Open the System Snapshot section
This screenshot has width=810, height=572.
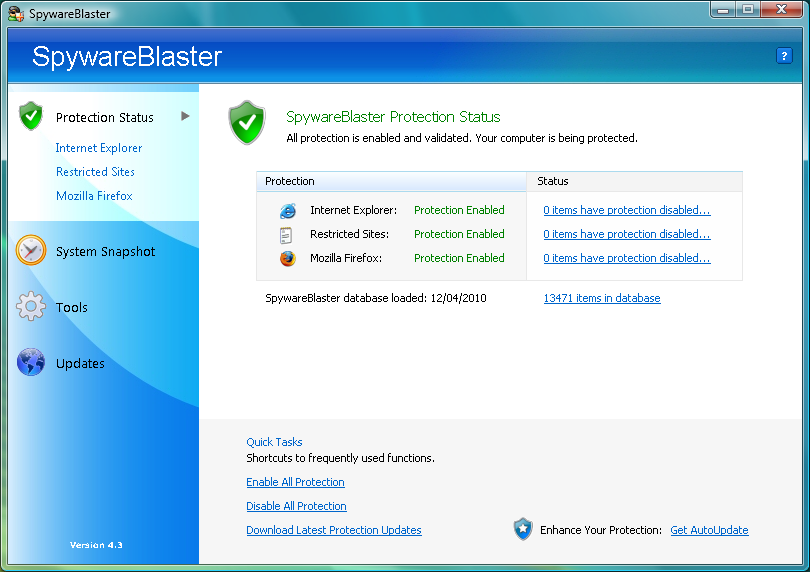(x=105, y=252)
